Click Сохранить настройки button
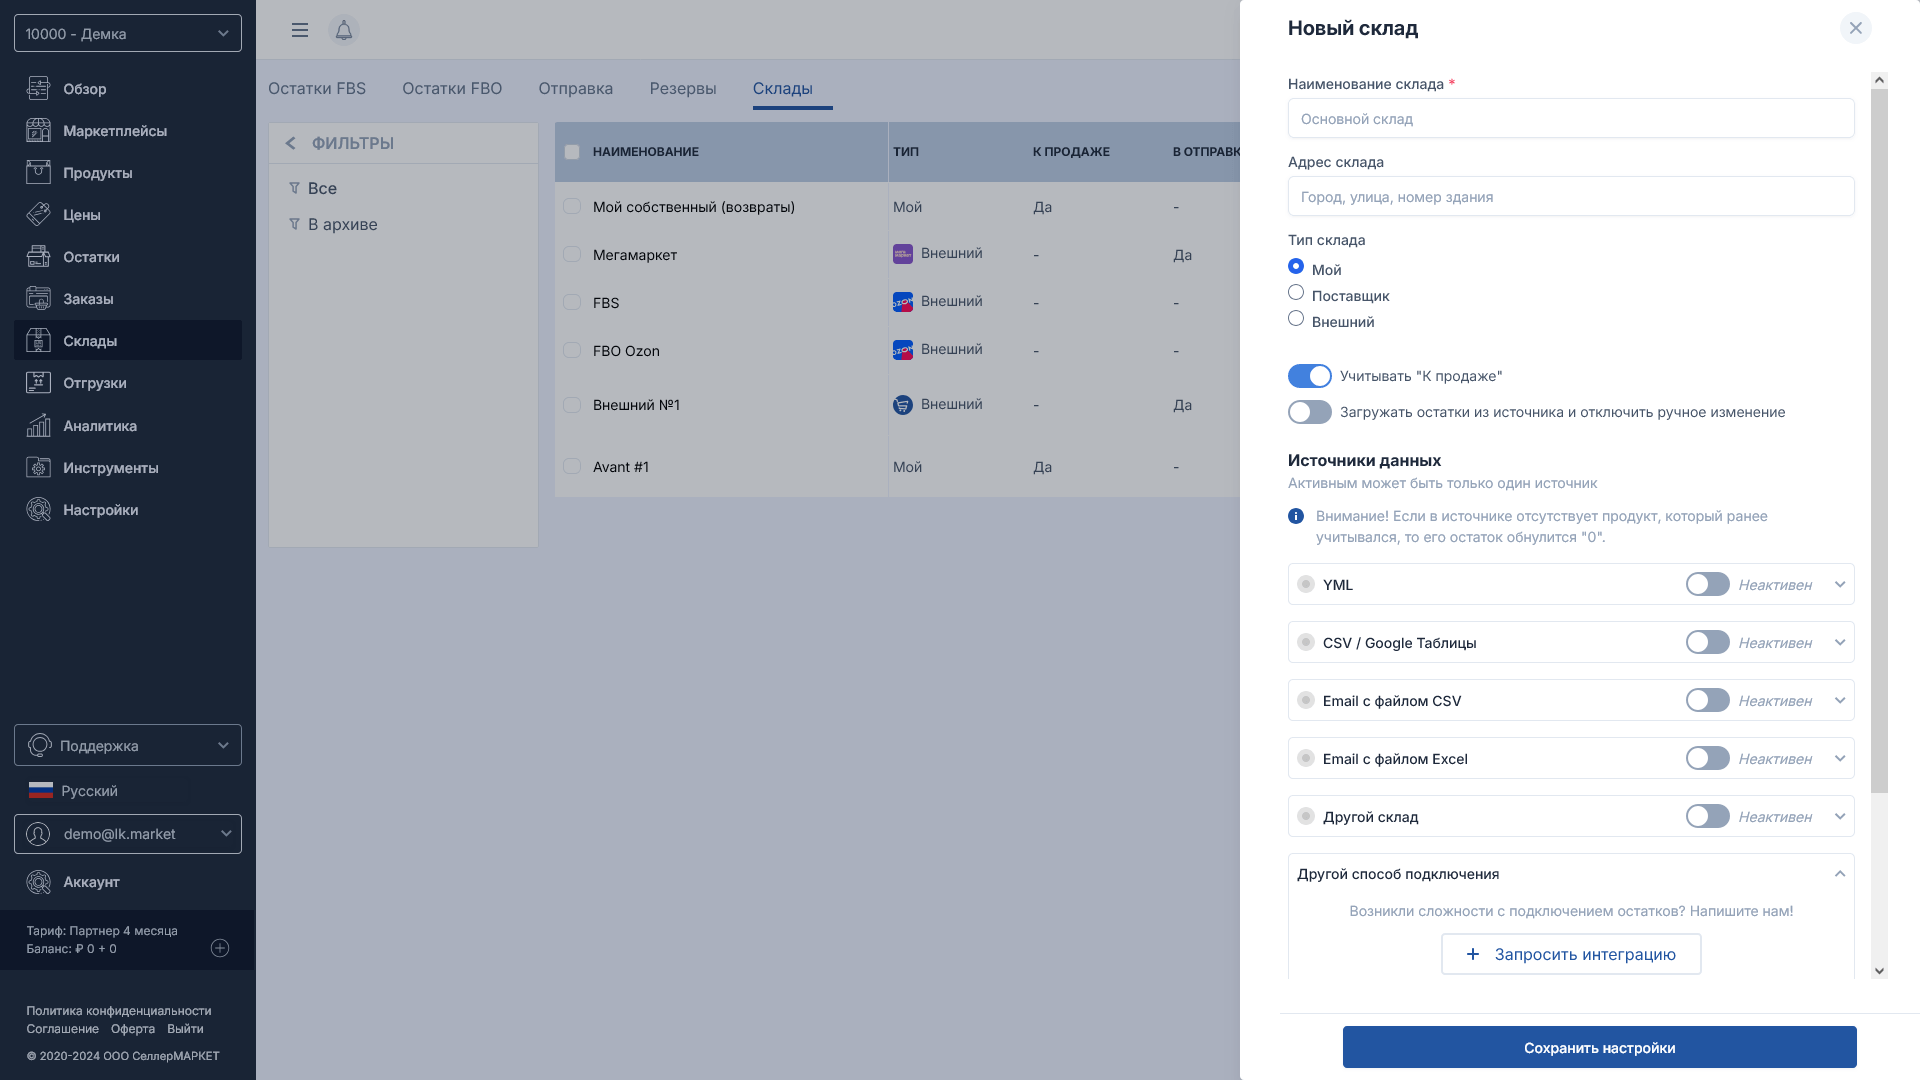Image resolution: width=1920 pixels, height=1080 pixels. 1599,1047
